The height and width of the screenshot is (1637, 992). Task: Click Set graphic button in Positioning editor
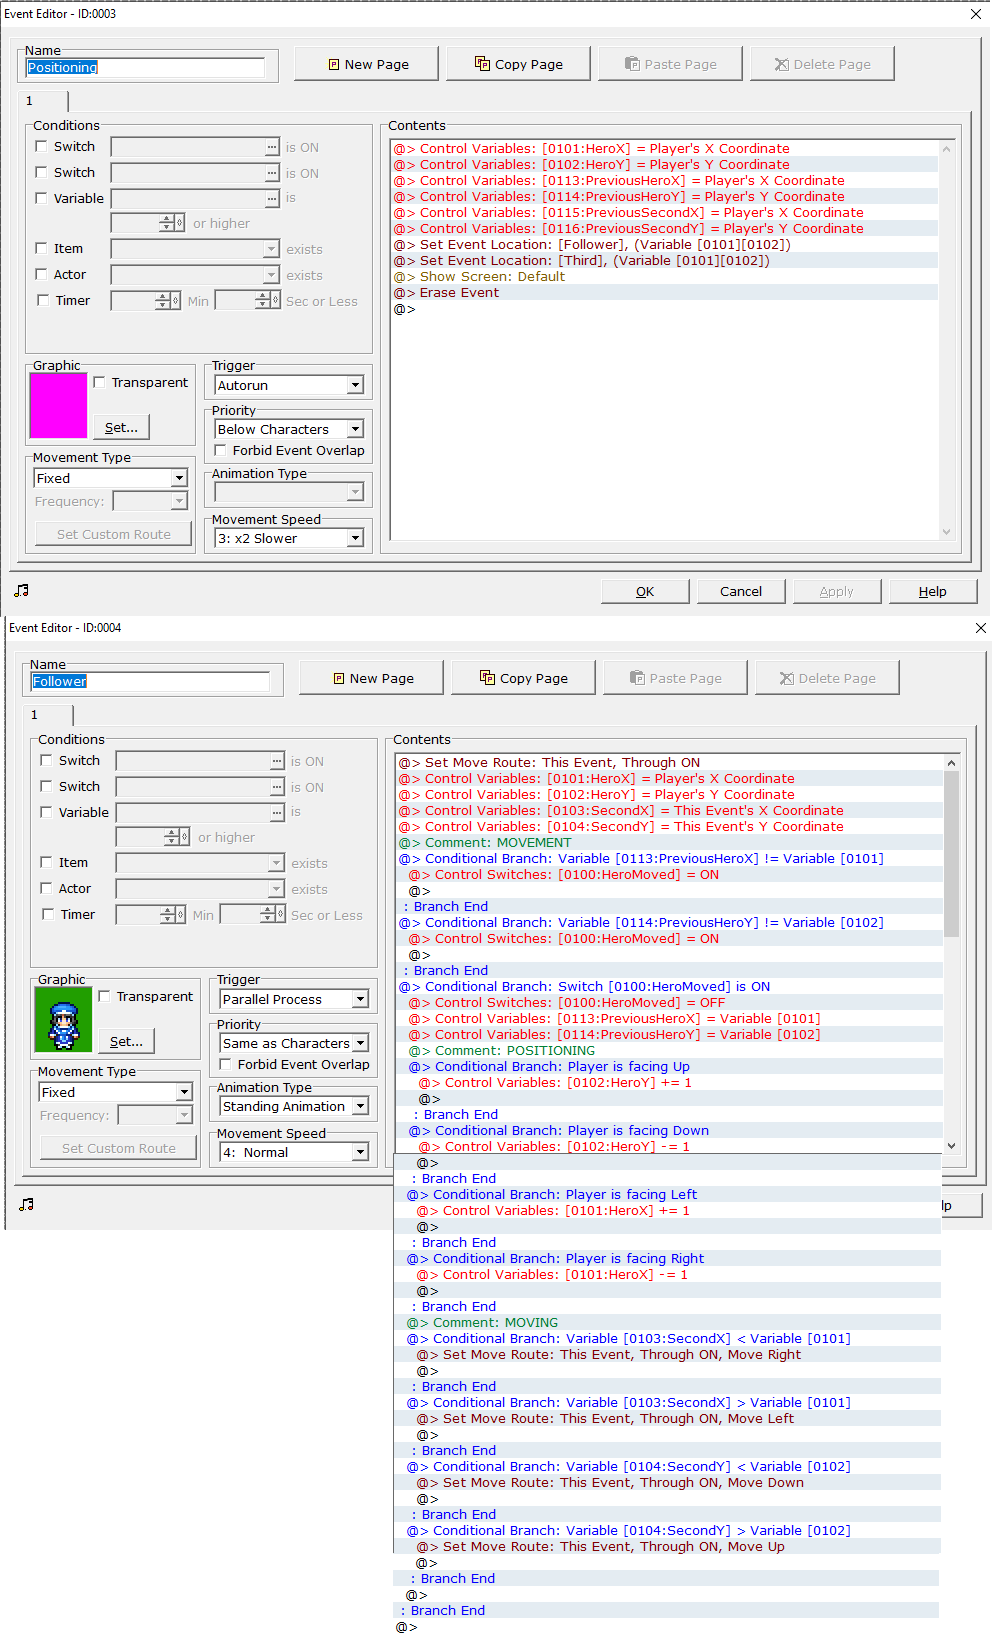pos(122,427)
